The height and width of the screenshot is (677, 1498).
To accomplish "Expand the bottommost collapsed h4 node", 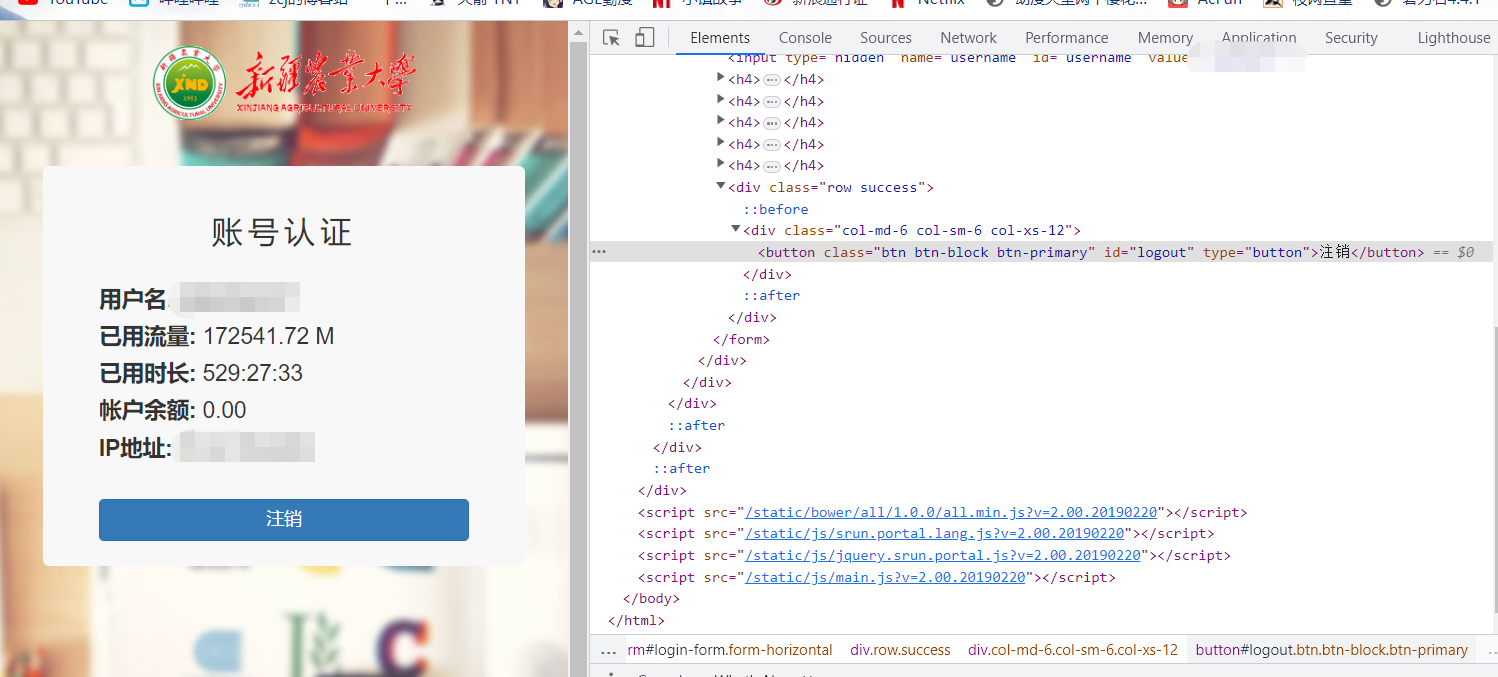I will tap(721, 165).
